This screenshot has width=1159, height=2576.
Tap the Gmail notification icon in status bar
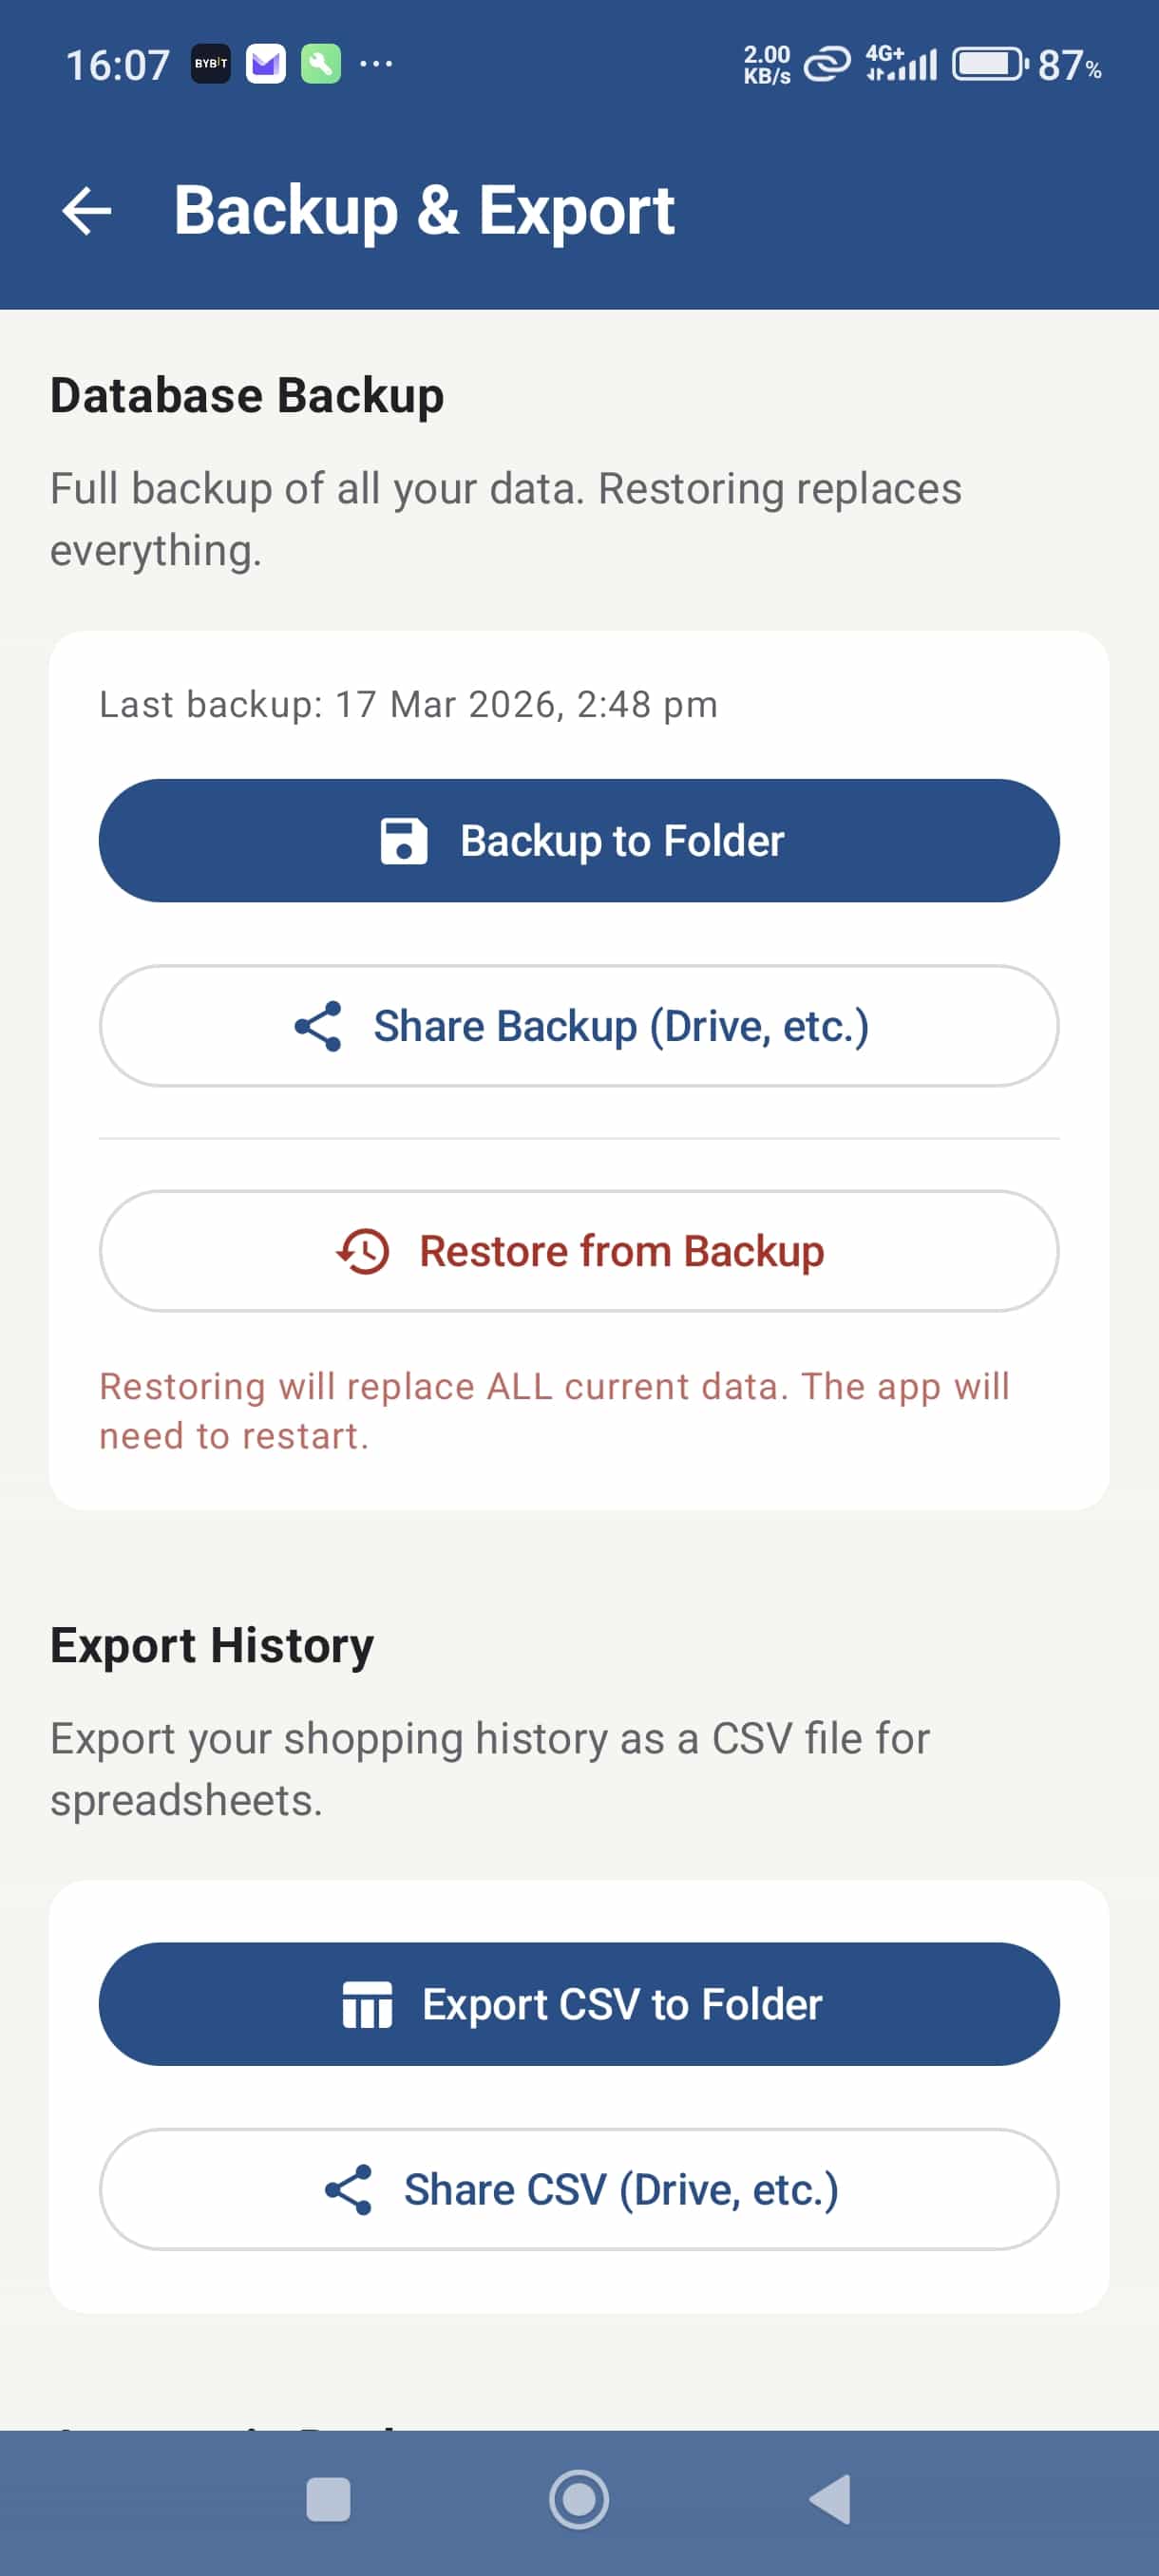pos(265,63)
